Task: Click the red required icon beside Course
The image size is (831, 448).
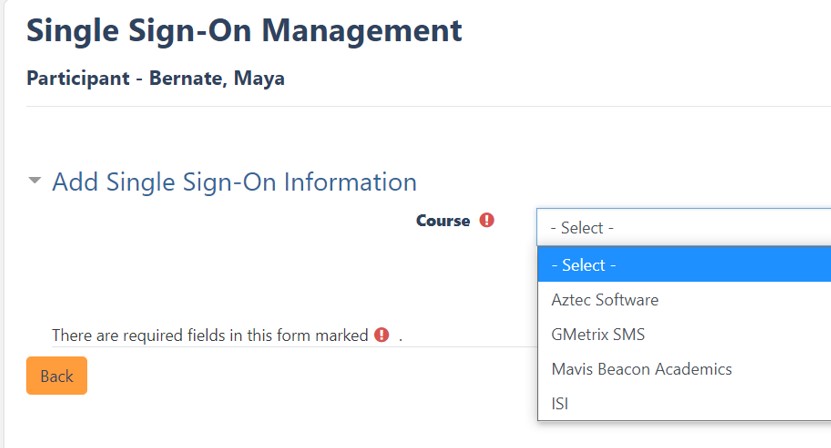Action: coord(487,220)
